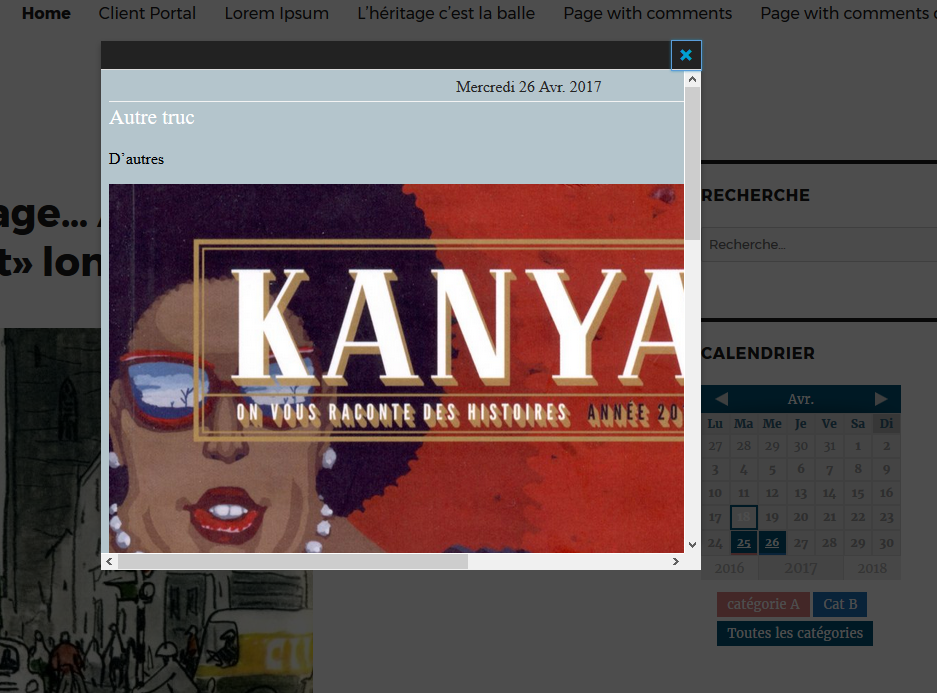Image resolution: width=937 pixels, height=693 pixels.
Task: Close the event popup with the X
Action: pyautogui.click(x=686, y=56)
